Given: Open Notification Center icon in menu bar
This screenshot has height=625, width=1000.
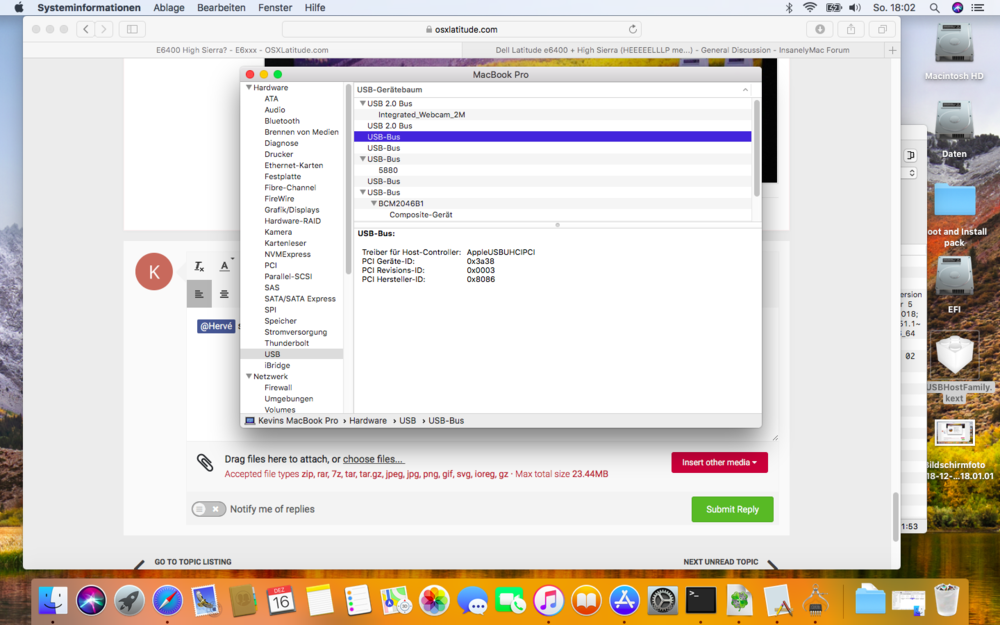Looking at the screenshot, I should pos(977,8).
